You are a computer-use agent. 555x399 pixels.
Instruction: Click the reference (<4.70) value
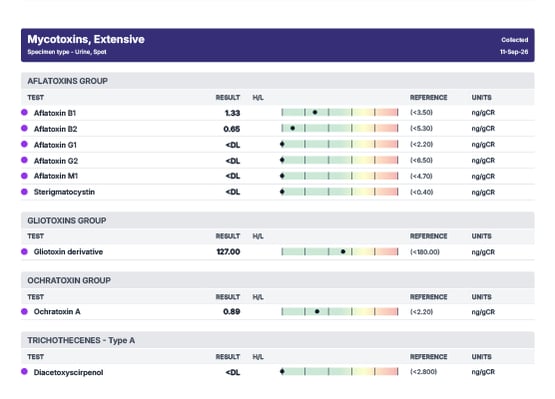click(421, 176)
